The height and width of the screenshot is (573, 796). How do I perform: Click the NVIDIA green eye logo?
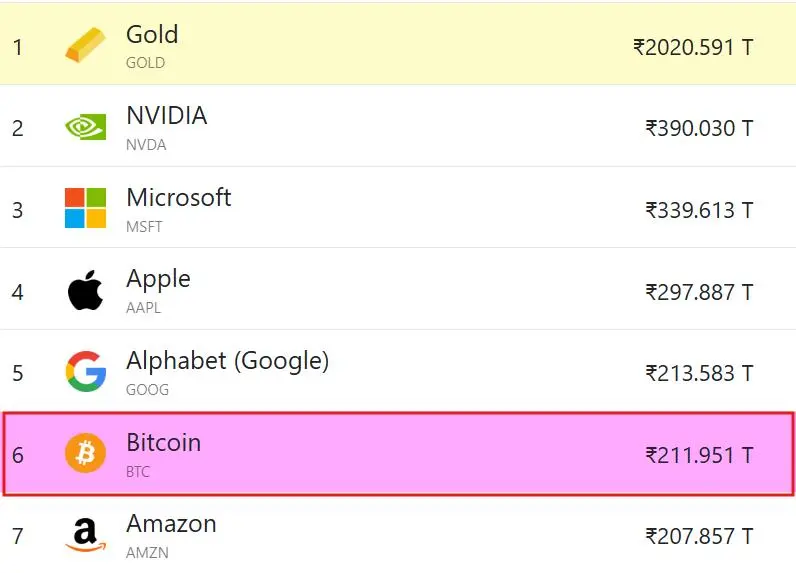point(85,126)
